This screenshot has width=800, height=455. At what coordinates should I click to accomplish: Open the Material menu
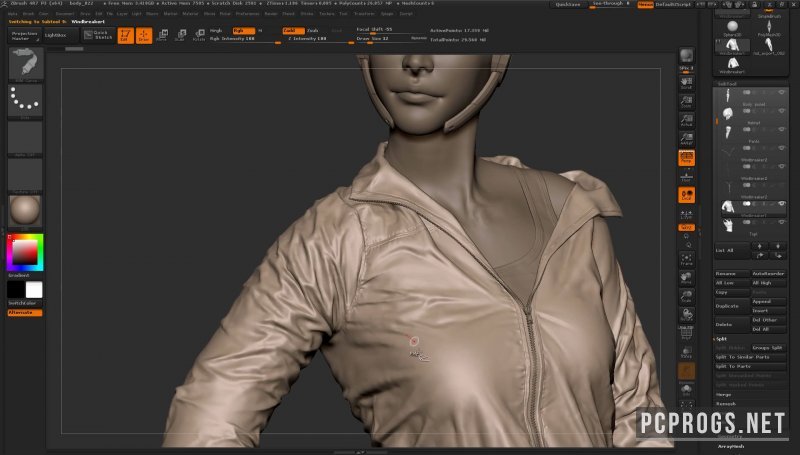pyautogui.click(x=190, y=14)
